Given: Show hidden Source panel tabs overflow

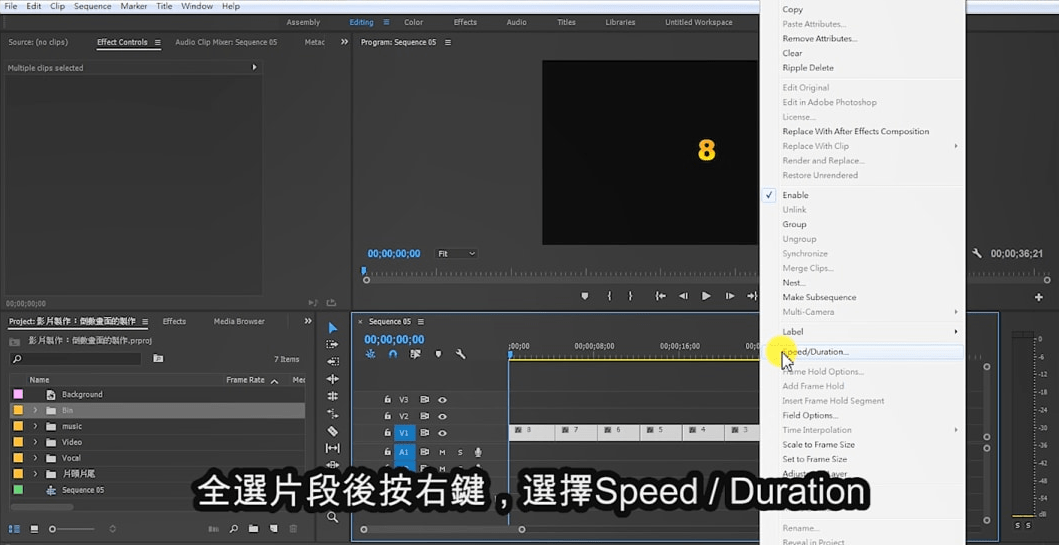Looking at the screenshot, I should pos(344,42).
